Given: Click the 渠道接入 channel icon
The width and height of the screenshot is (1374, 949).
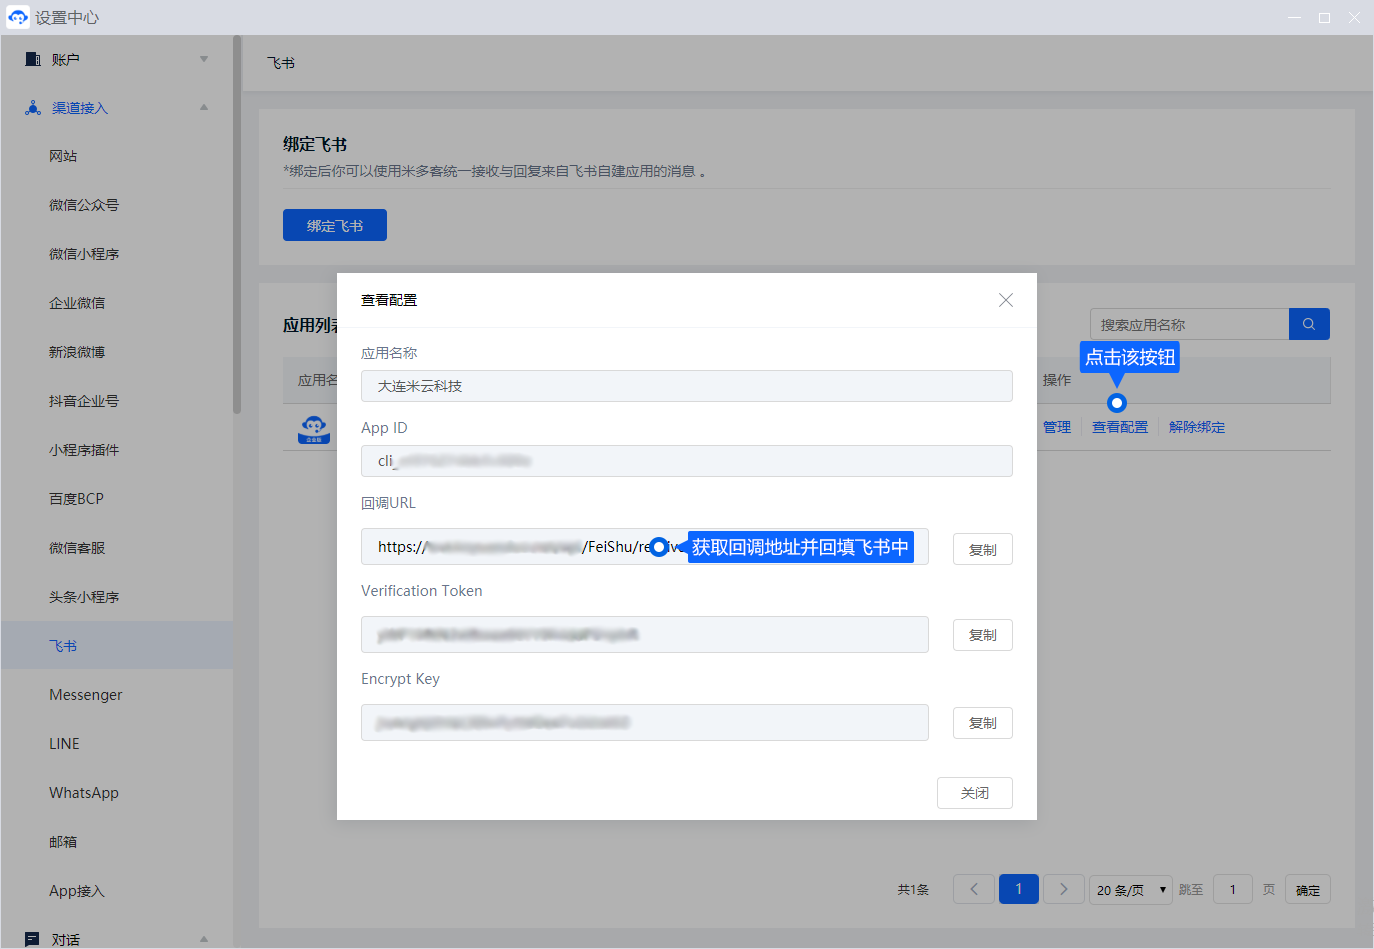Looking at the screenshot, I should pyautogui.click(x=33, y=108).
